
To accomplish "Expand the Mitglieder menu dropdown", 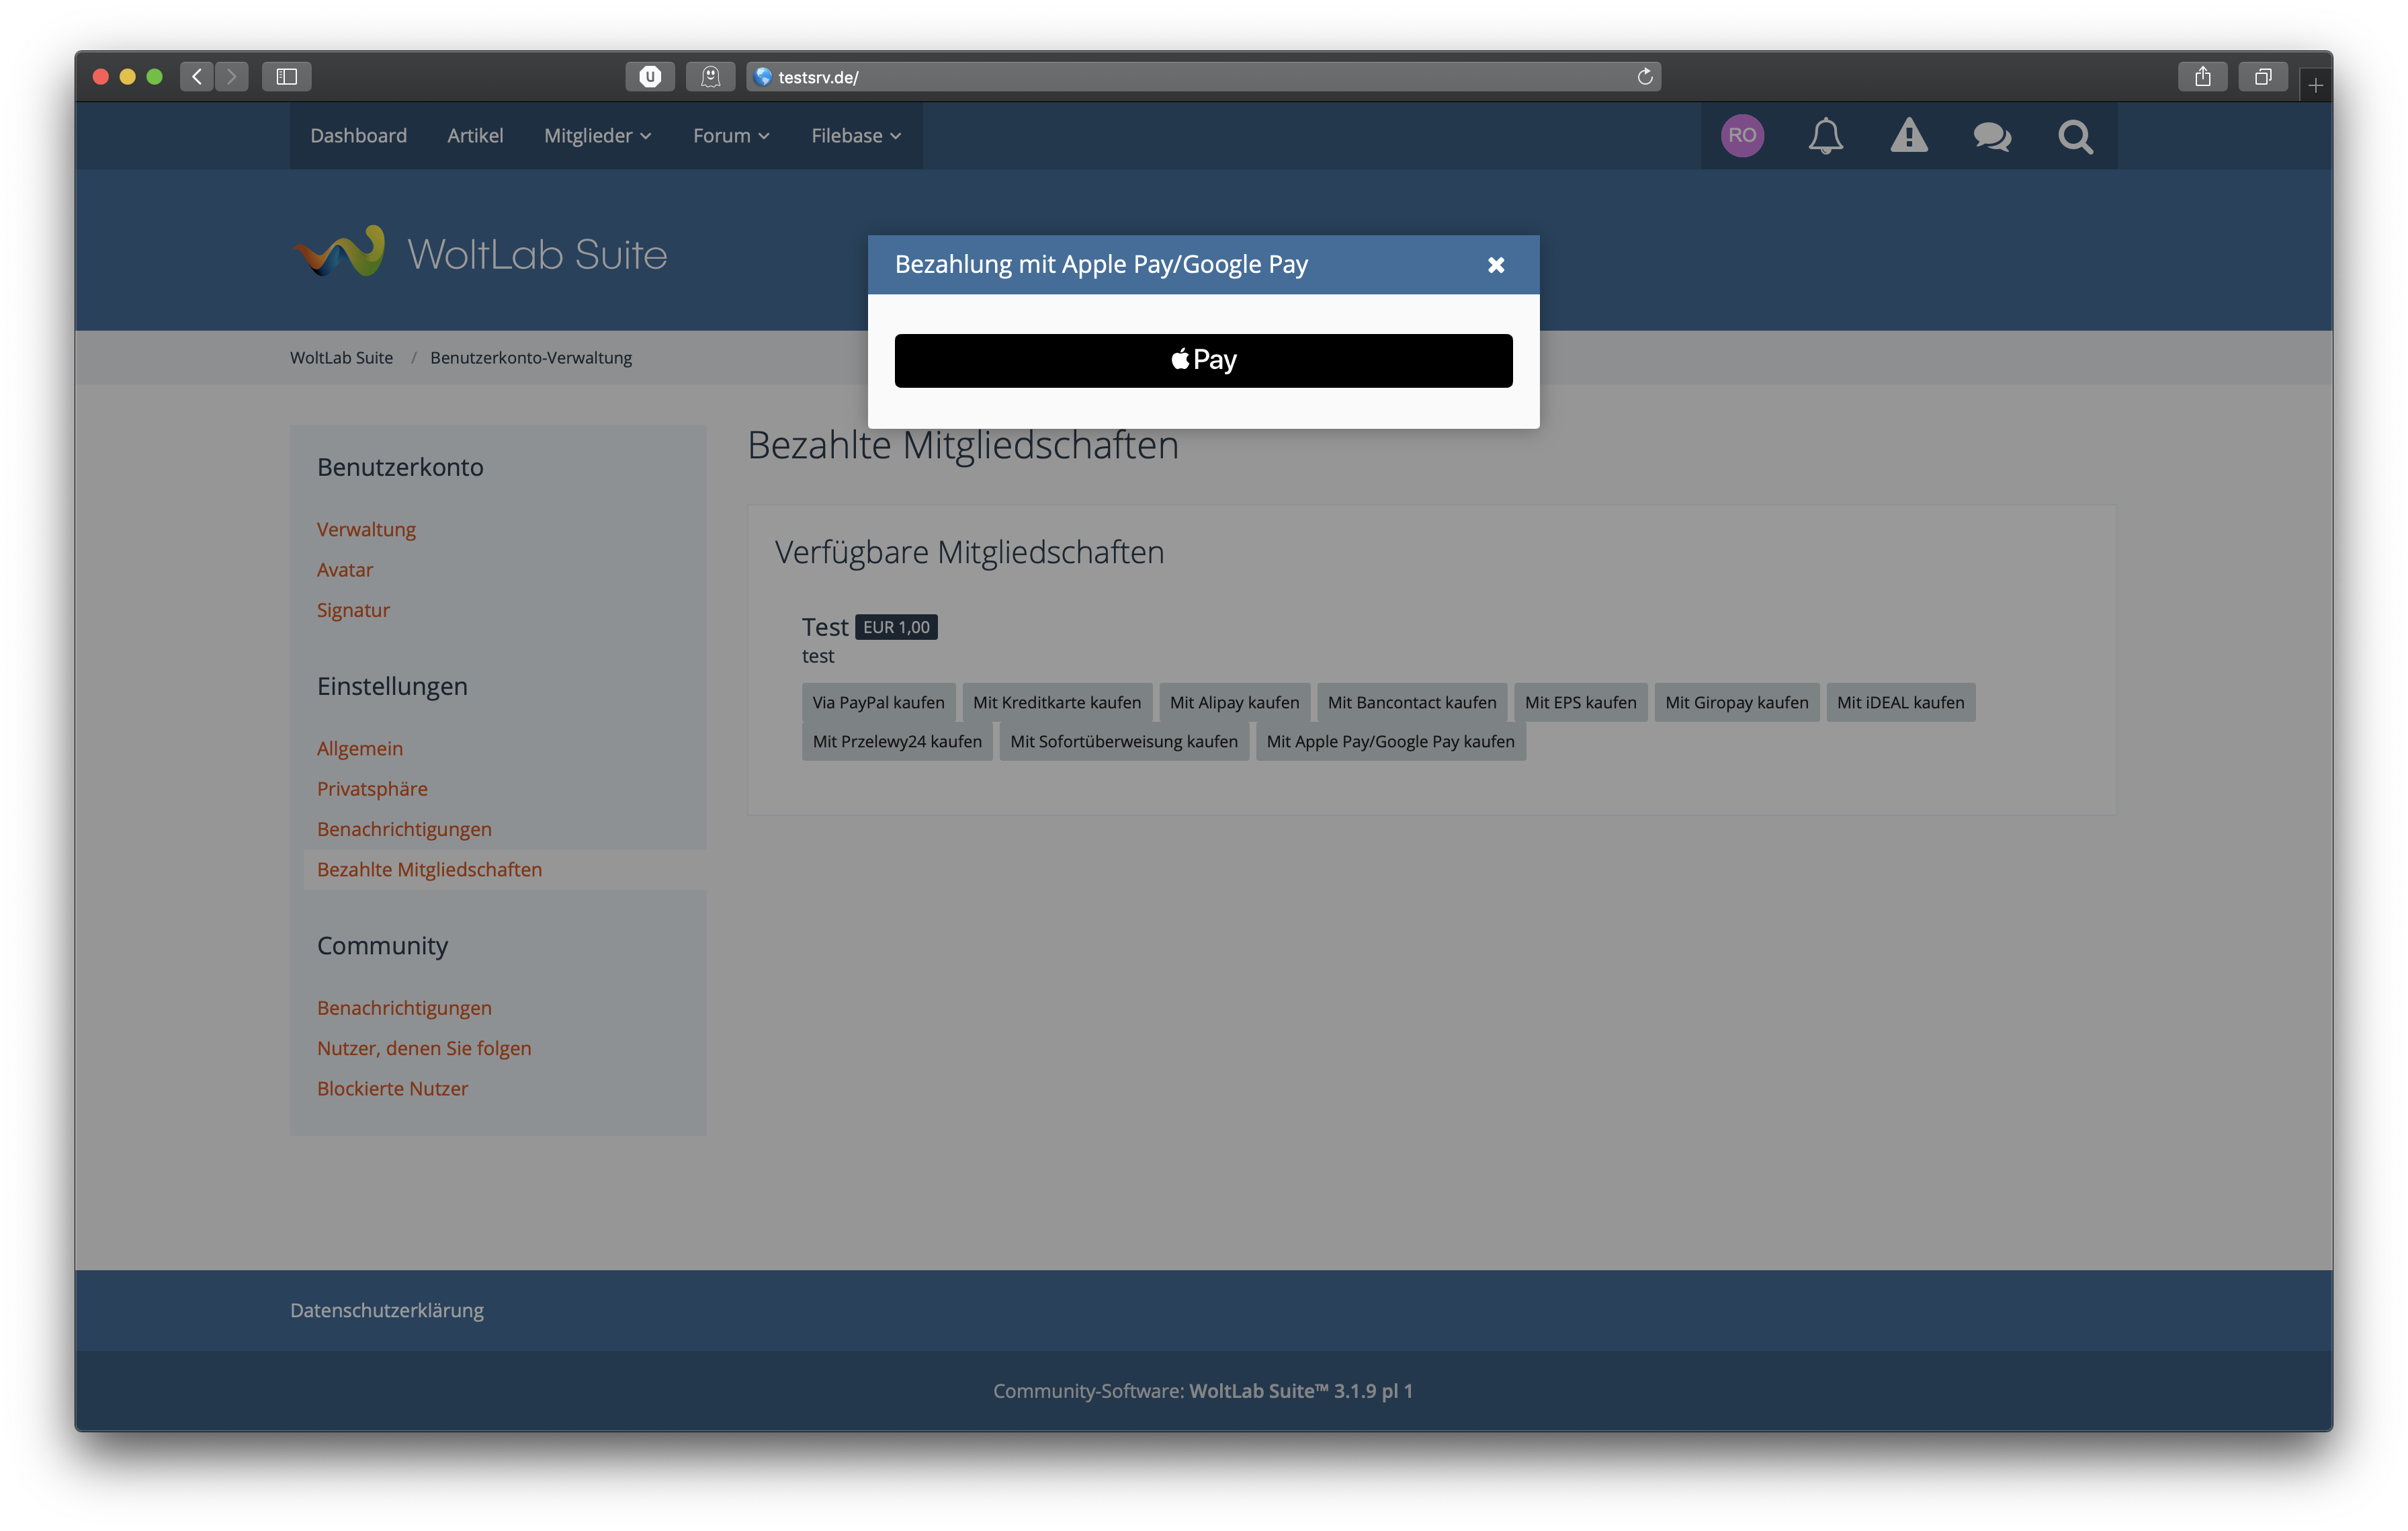I will [597, 136].
